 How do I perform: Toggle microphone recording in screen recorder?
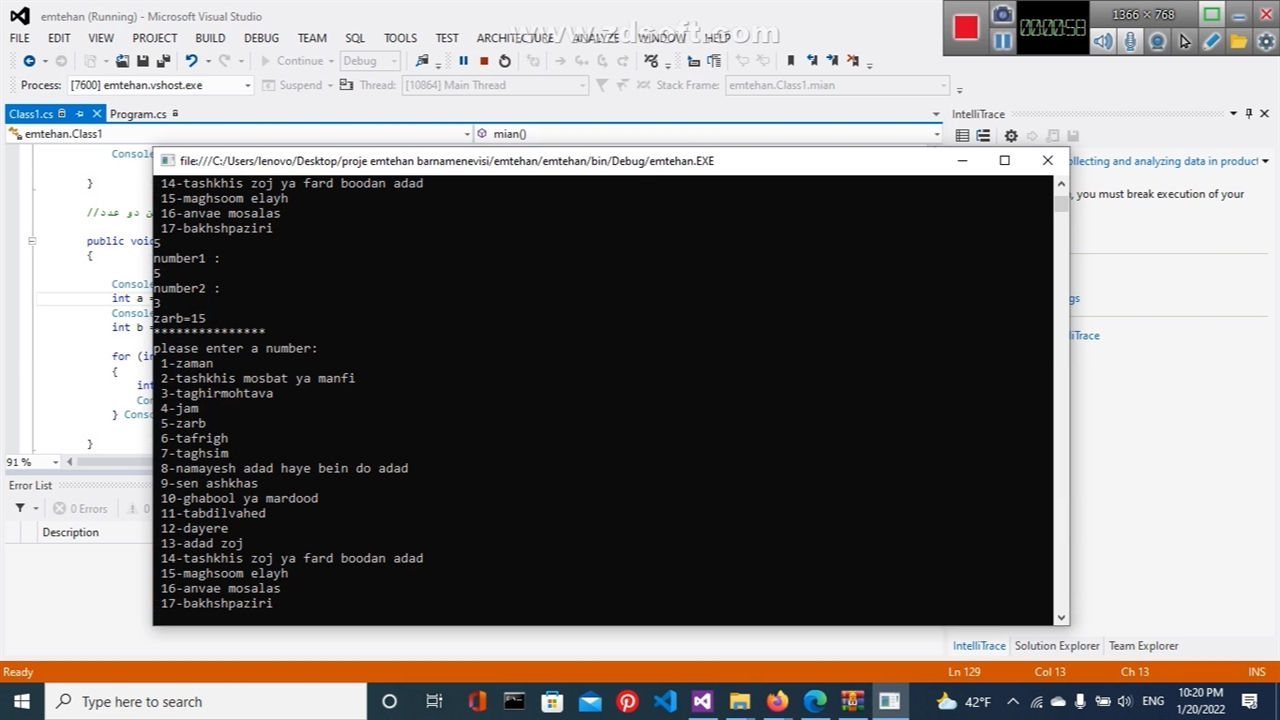tap(1130, 41)
